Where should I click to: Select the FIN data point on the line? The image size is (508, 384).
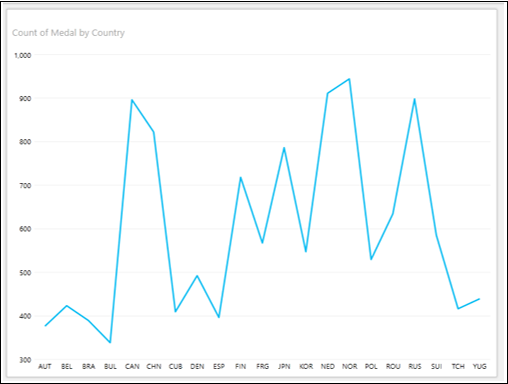(x=241, y=177)
